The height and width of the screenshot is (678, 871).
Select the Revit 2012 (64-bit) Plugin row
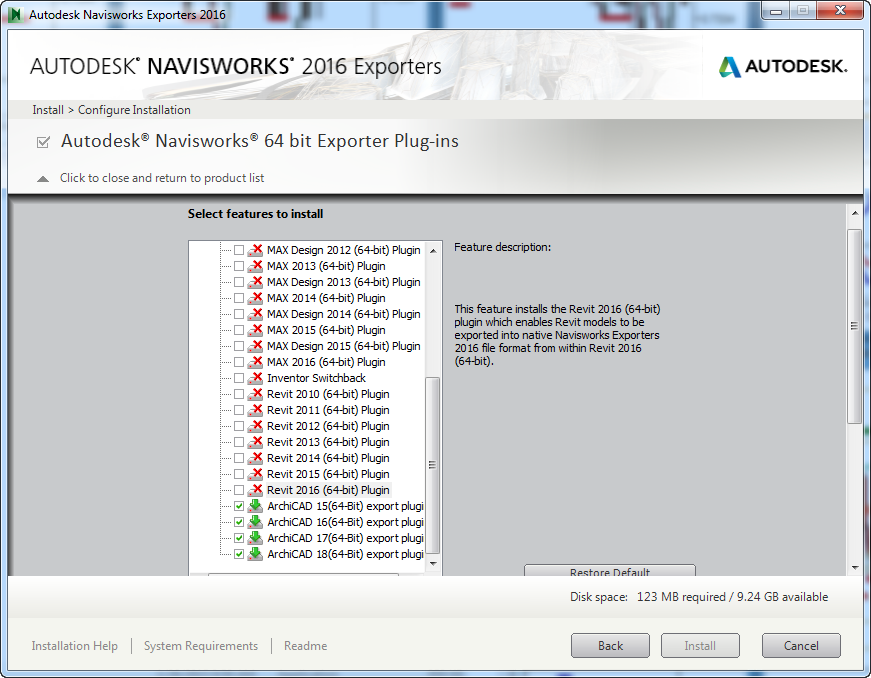pos(328,426)
